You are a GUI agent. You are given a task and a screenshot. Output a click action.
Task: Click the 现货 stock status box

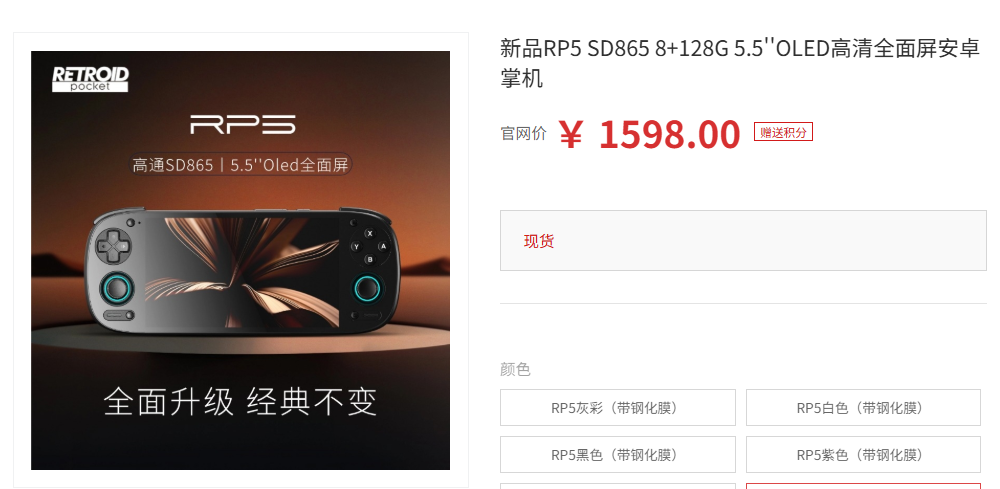click(743, 240)
